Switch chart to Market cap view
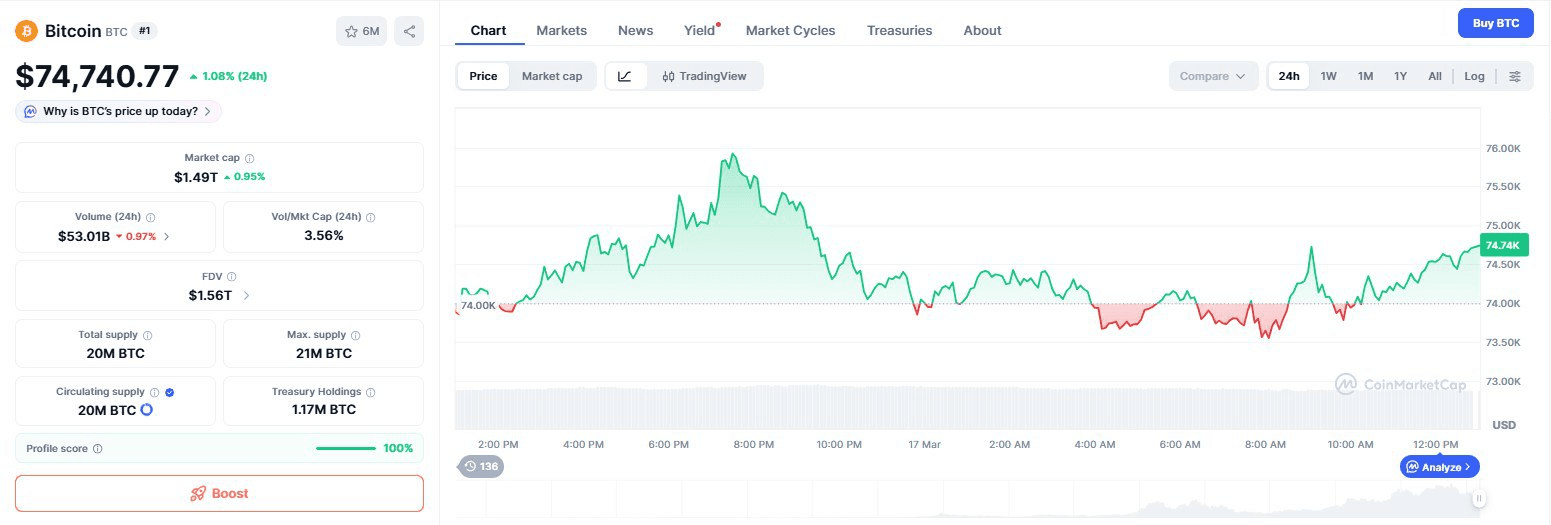 coord(551,76)
